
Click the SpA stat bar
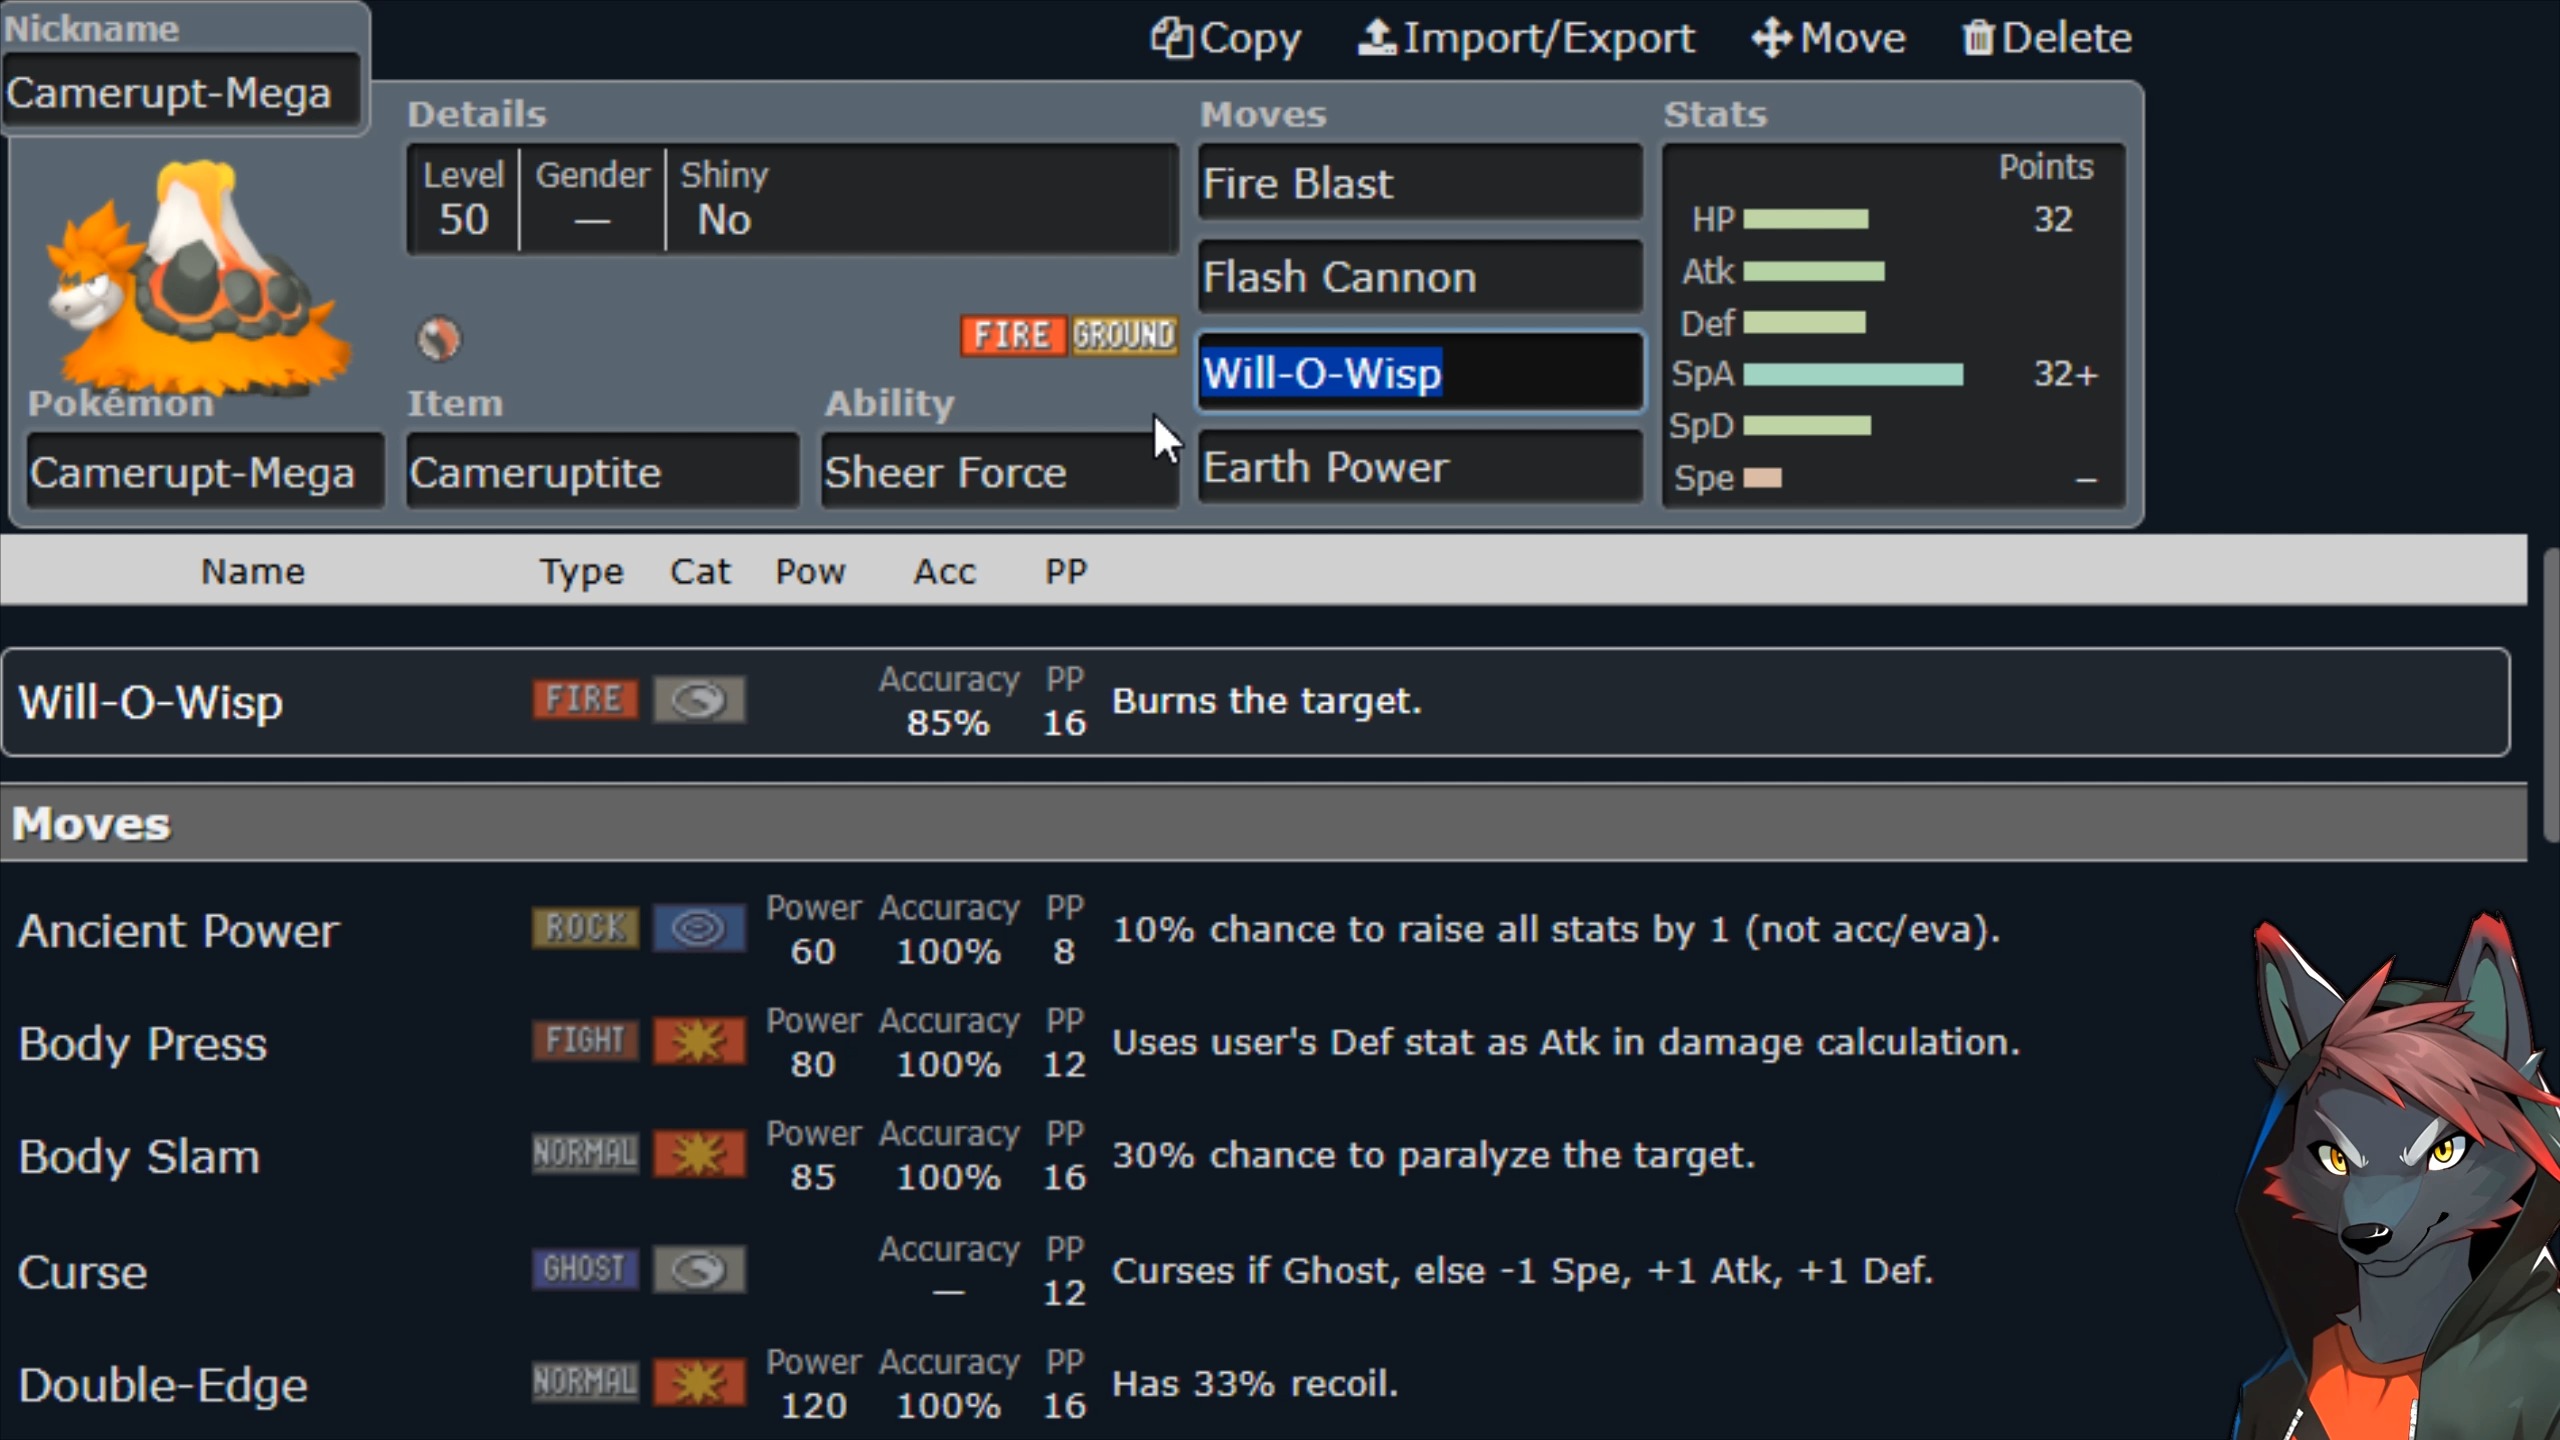pos(1853,374)
